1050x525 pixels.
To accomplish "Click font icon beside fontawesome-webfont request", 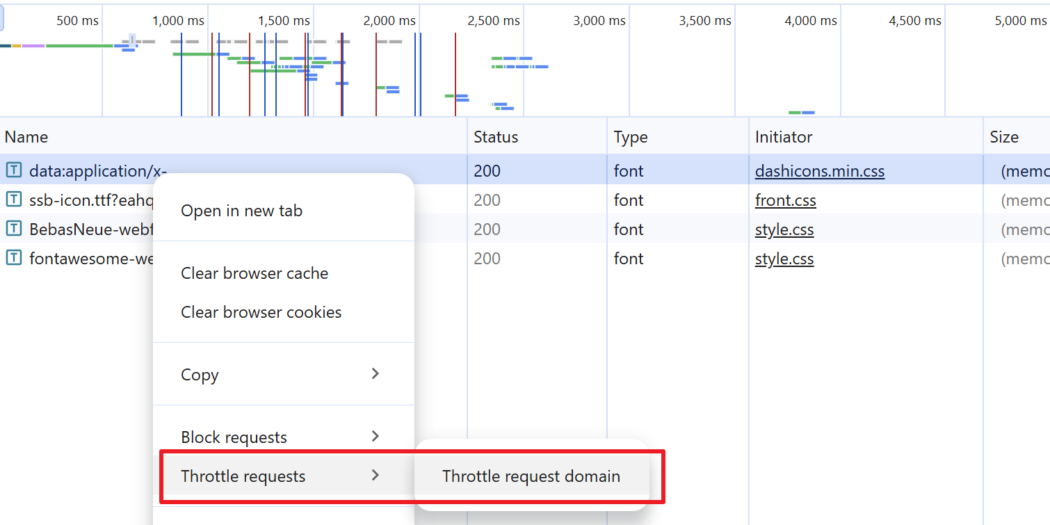I will click(14, 258).
